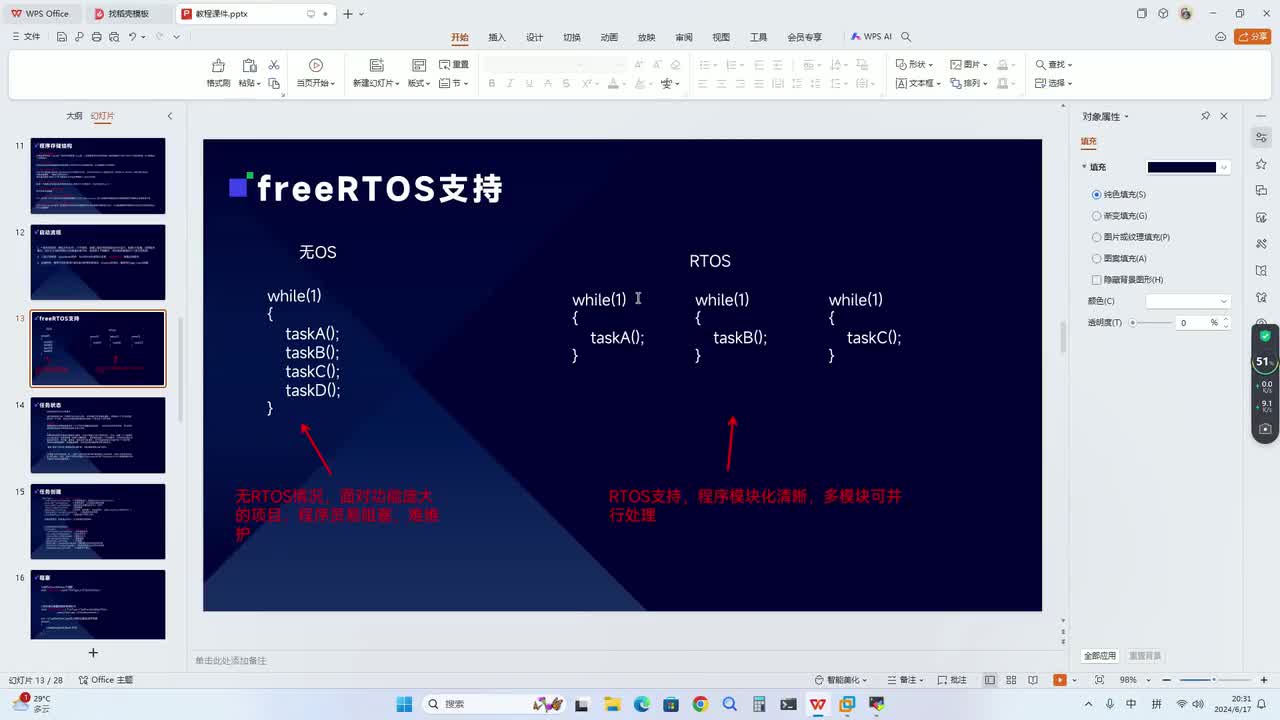Pin the Object Properties (对象属性) pane
1280x720 pixels.
coord(1205,116)
